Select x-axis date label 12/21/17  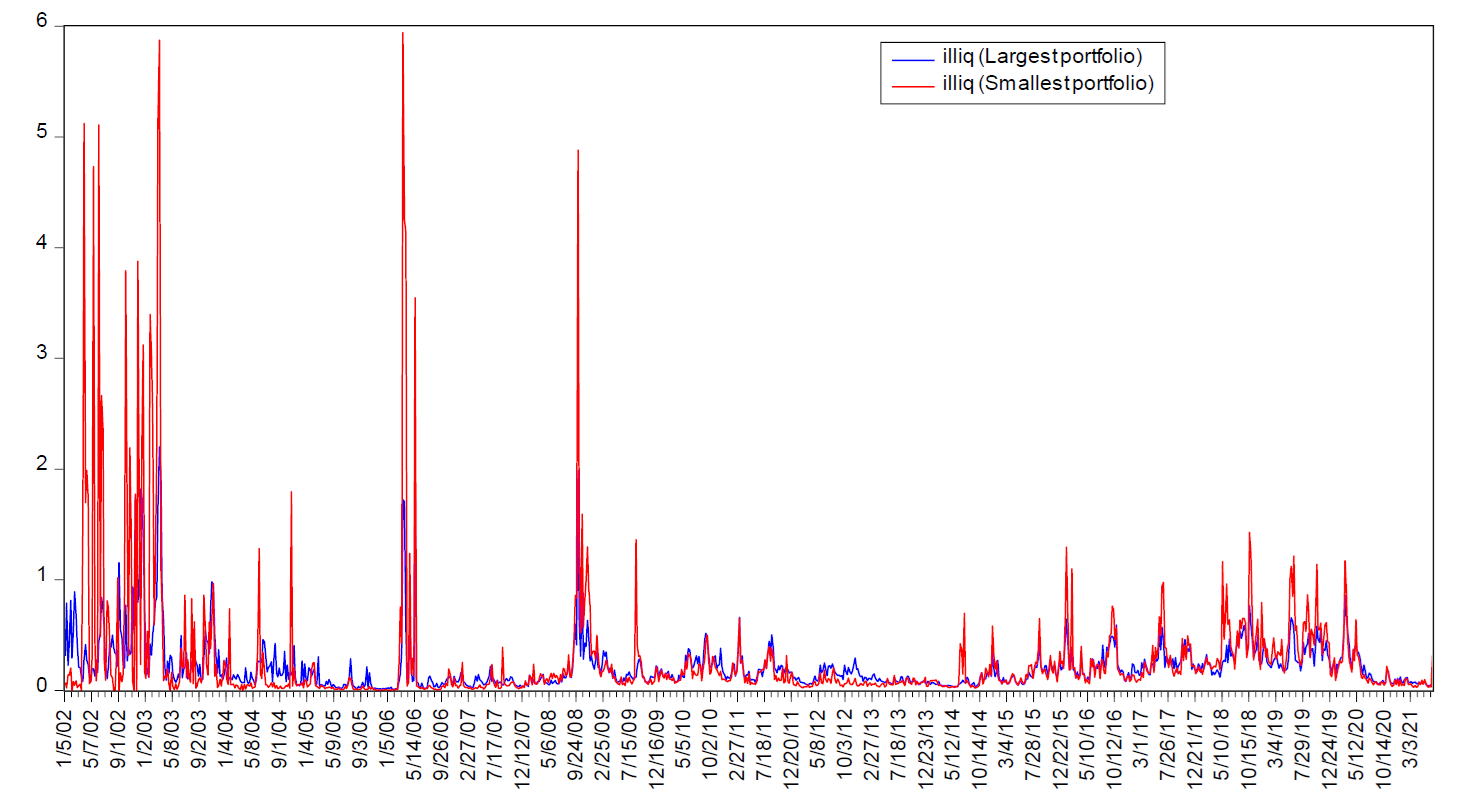[1194, 747]
